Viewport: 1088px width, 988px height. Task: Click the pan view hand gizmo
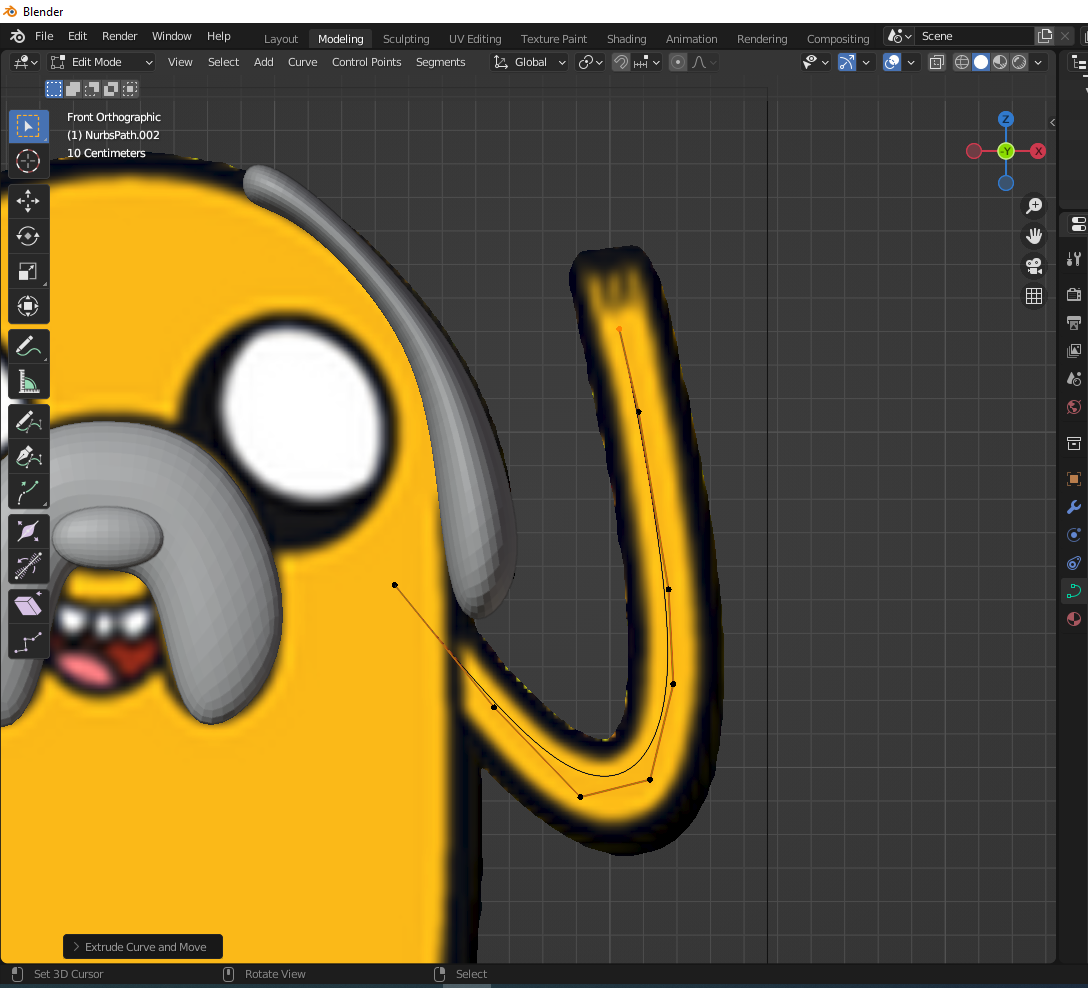point(1034,236)
